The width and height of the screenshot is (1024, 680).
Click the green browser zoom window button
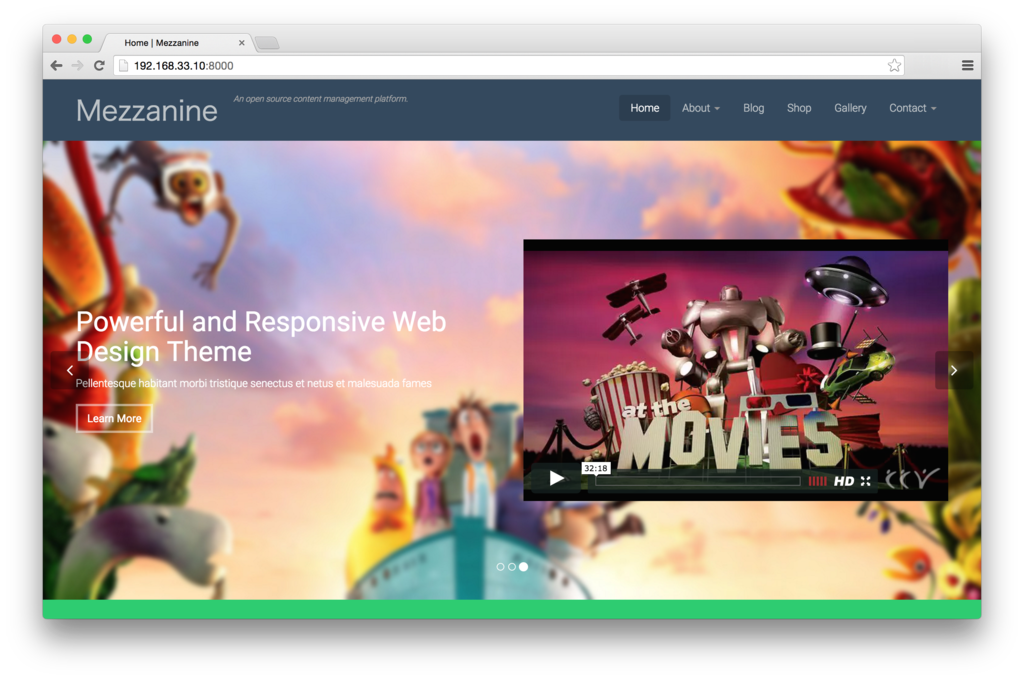tap(87, 39)
